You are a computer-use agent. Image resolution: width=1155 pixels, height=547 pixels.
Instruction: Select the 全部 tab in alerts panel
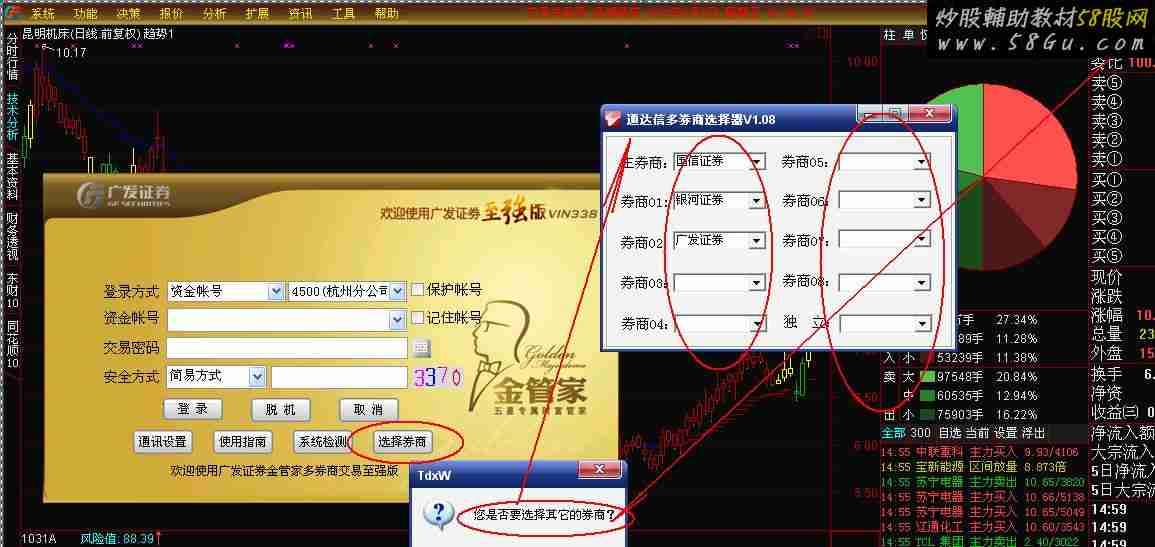pos(893,432)
